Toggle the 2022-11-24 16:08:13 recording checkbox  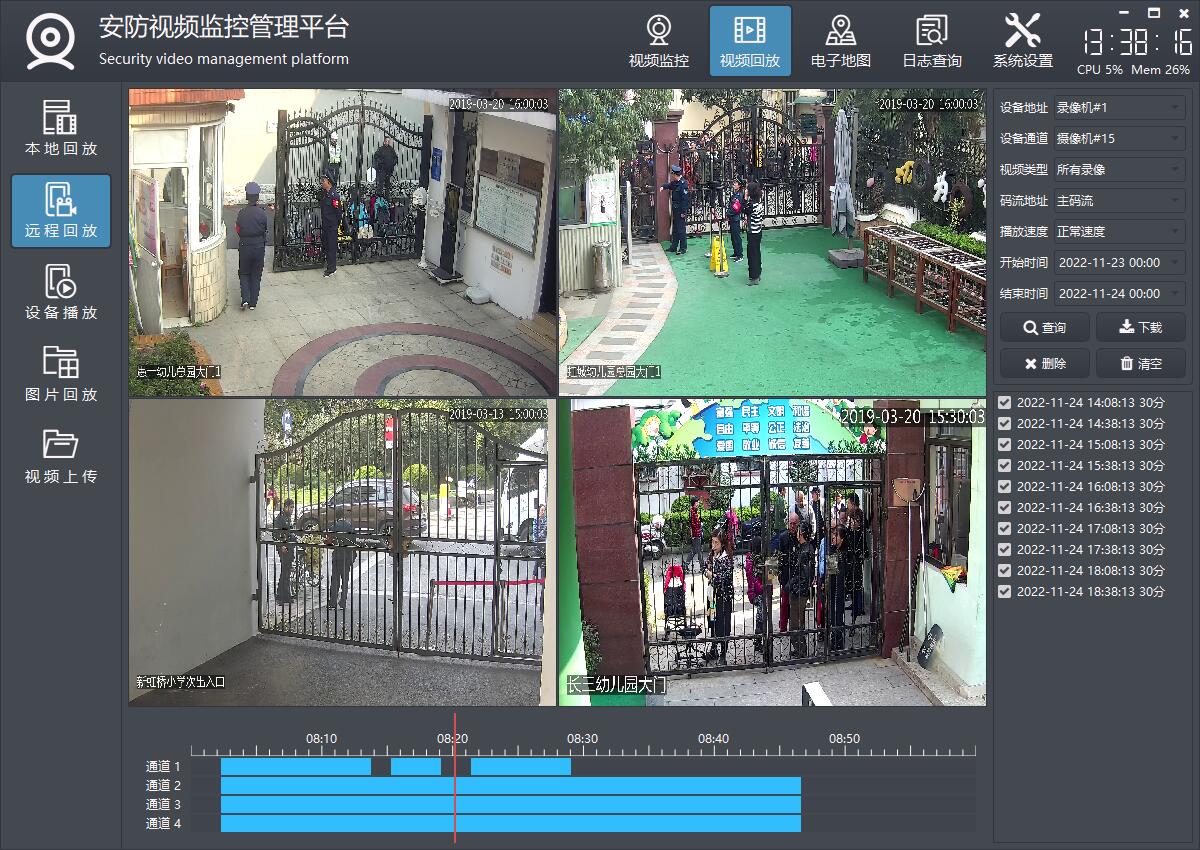(x=1005, y=487)
